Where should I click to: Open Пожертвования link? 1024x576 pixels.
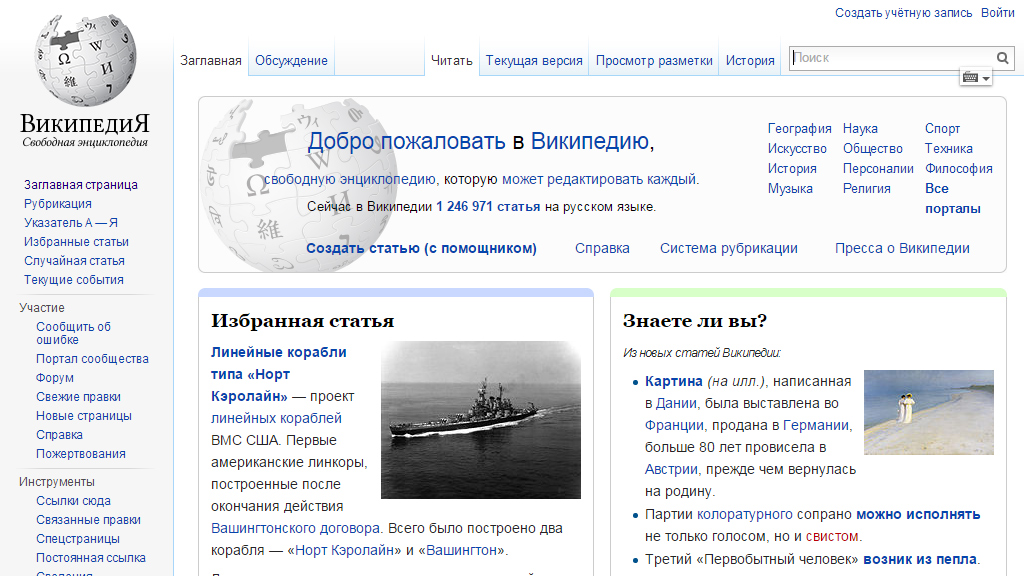[x=81, y=453]
